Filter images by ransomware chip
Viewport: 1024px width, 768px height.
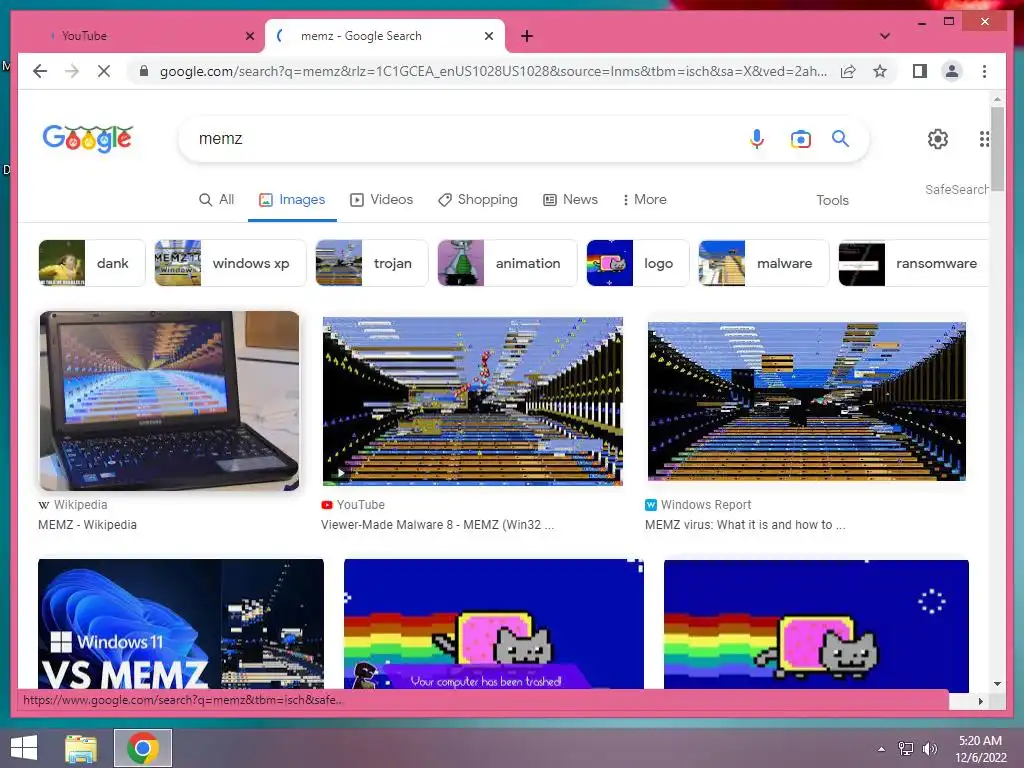click(913, 263)
